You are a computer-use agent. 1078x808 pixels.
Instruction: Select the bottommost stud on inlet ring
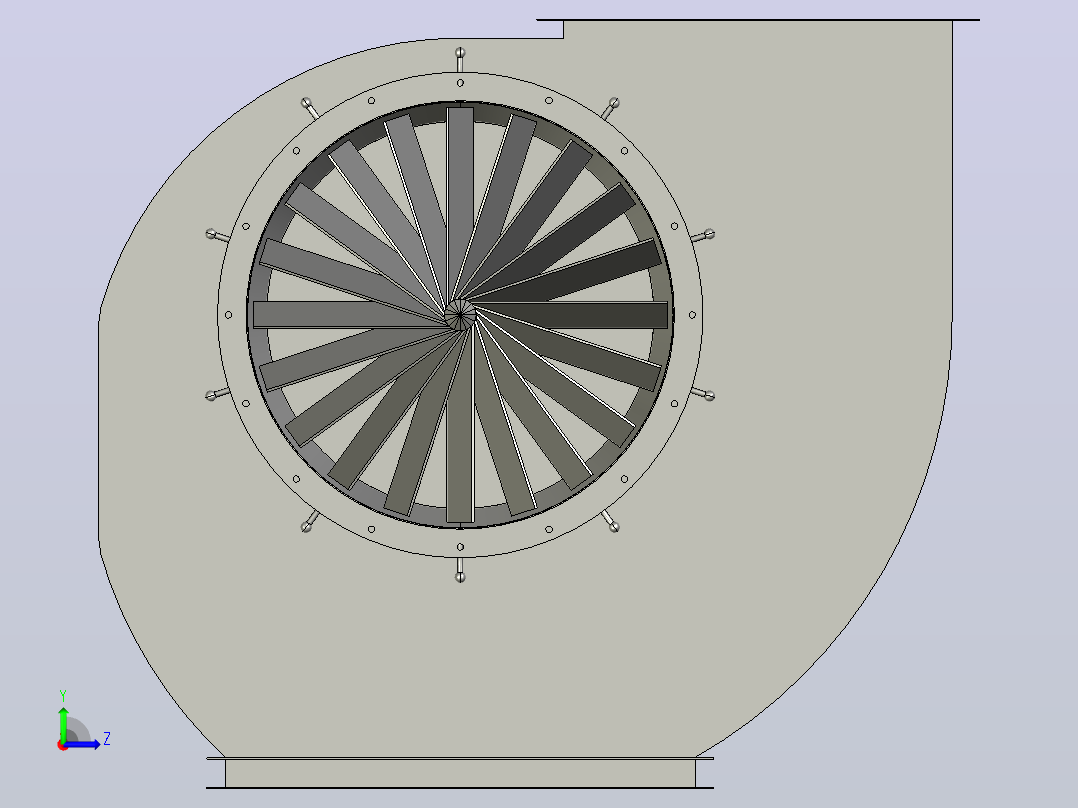[x=460, y=570]
